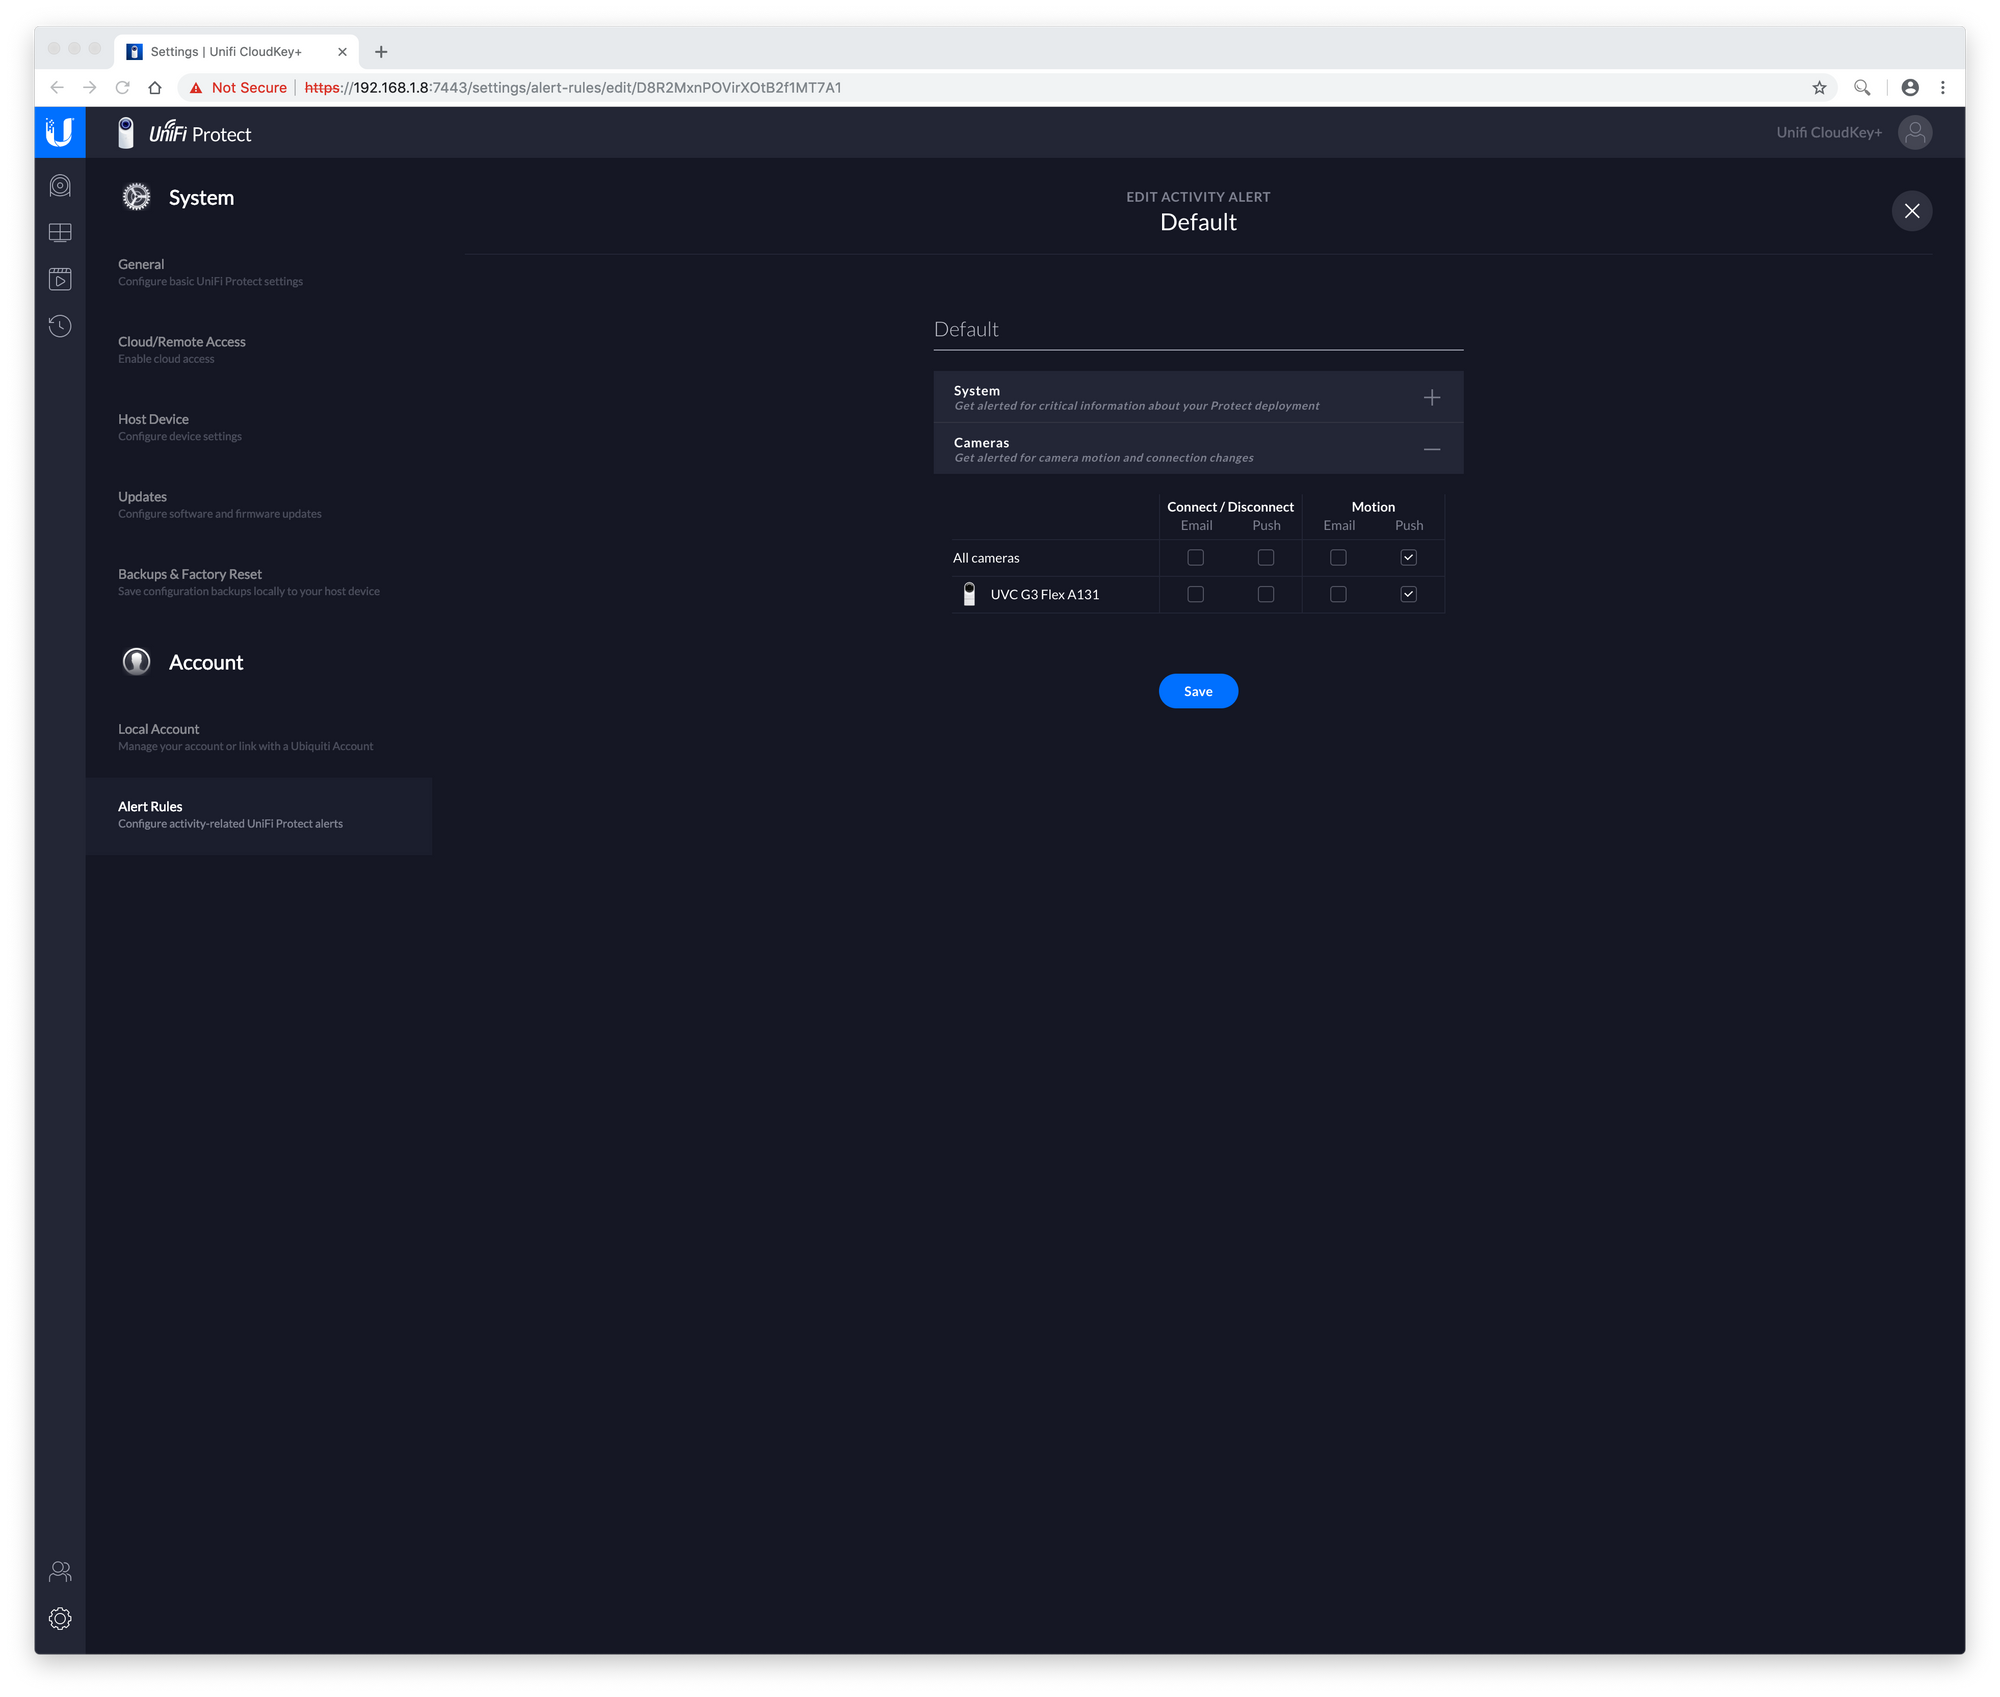Open the live view grid icon

[x=60, y=233]
